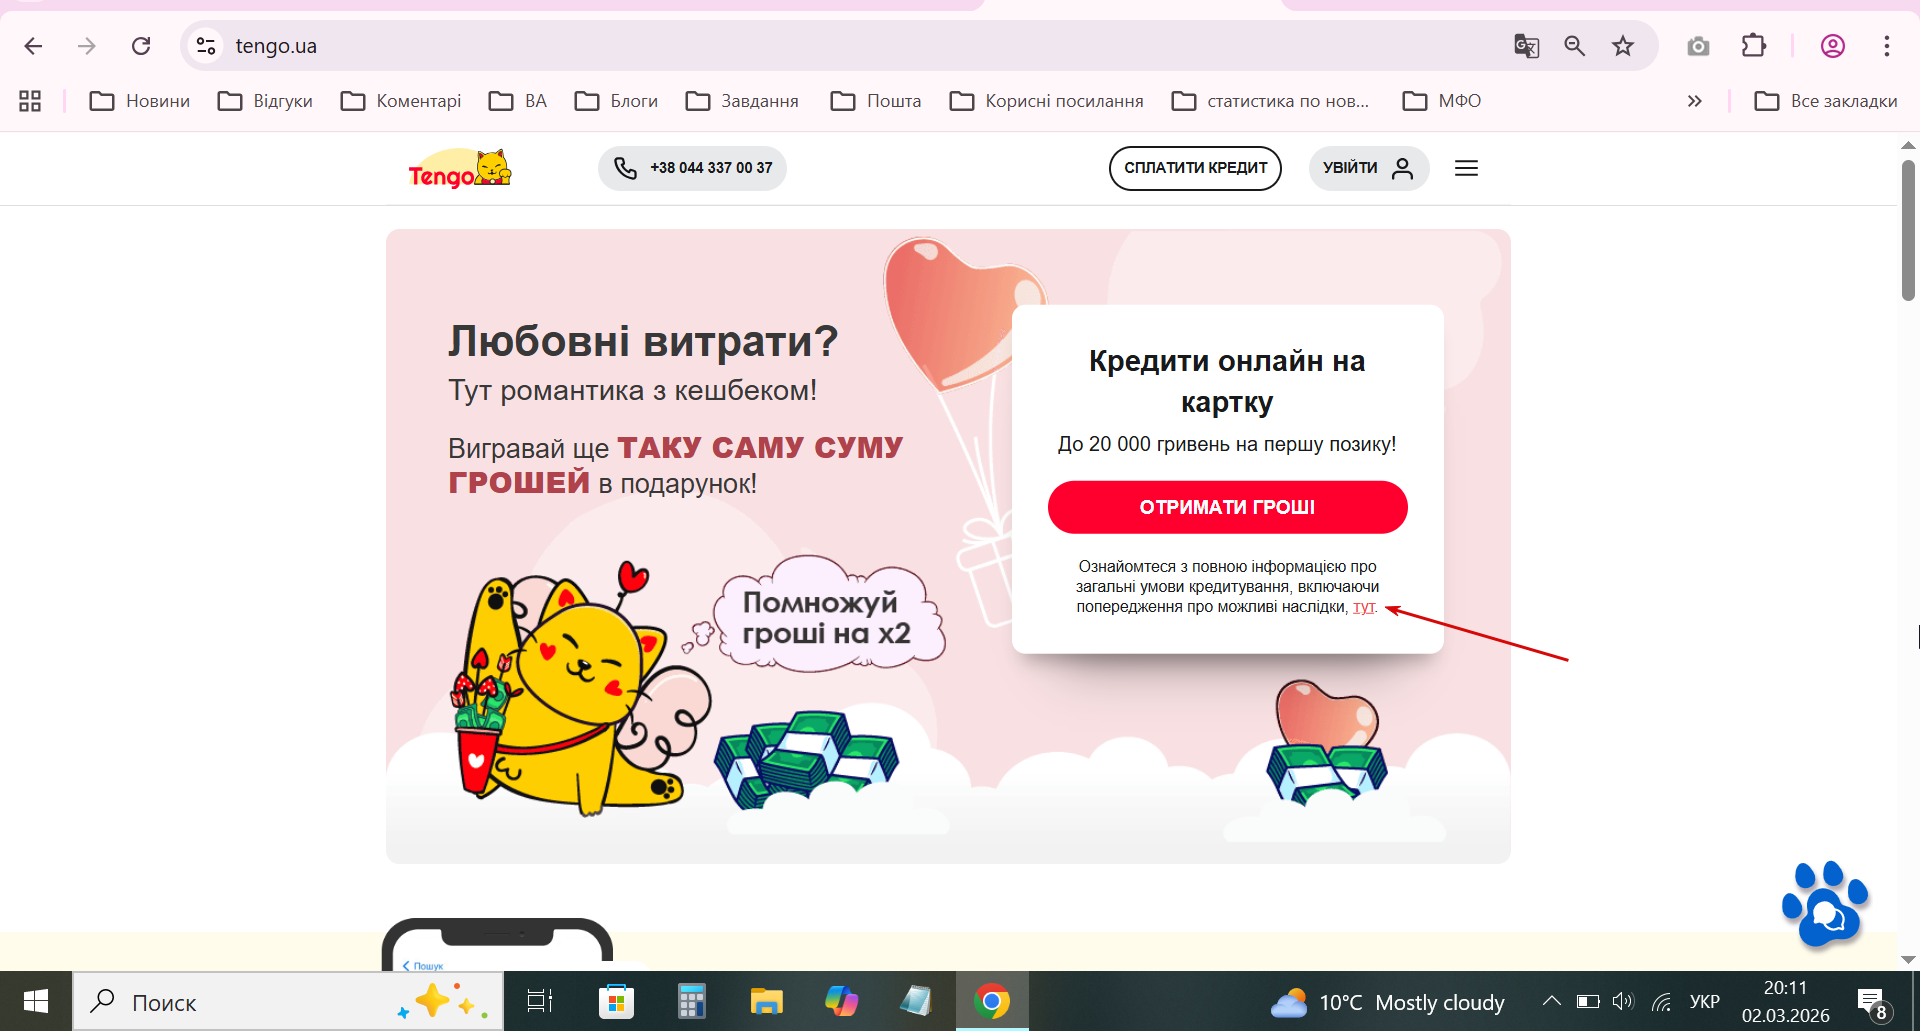Click the Windows Поиск search box
This screenshot has width=1920, height=1031.
288,1002
